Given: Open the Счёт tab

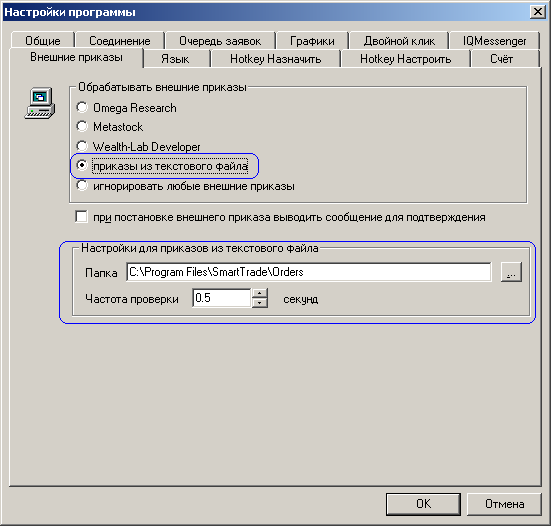Looking at the screenshot, I should (501, 59).
